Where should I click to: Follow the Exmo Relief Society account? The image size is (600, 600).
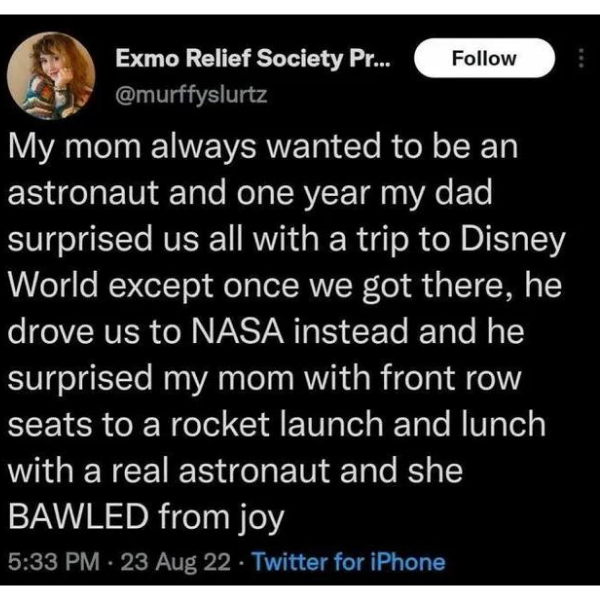click(x=484, y=58)
